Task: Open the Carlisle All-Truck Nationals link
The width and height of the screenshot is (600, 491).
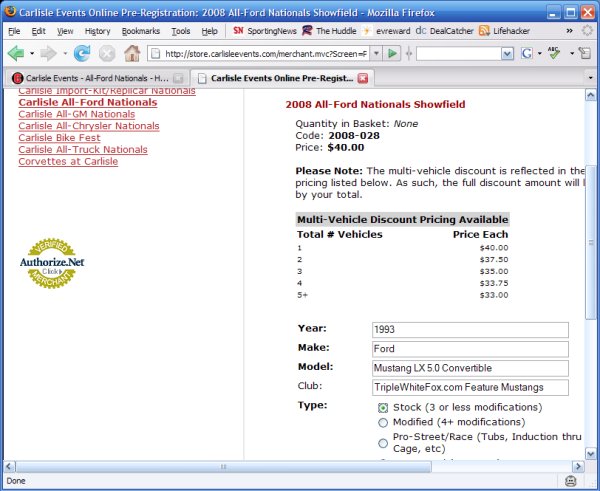Action: point(83,150)
